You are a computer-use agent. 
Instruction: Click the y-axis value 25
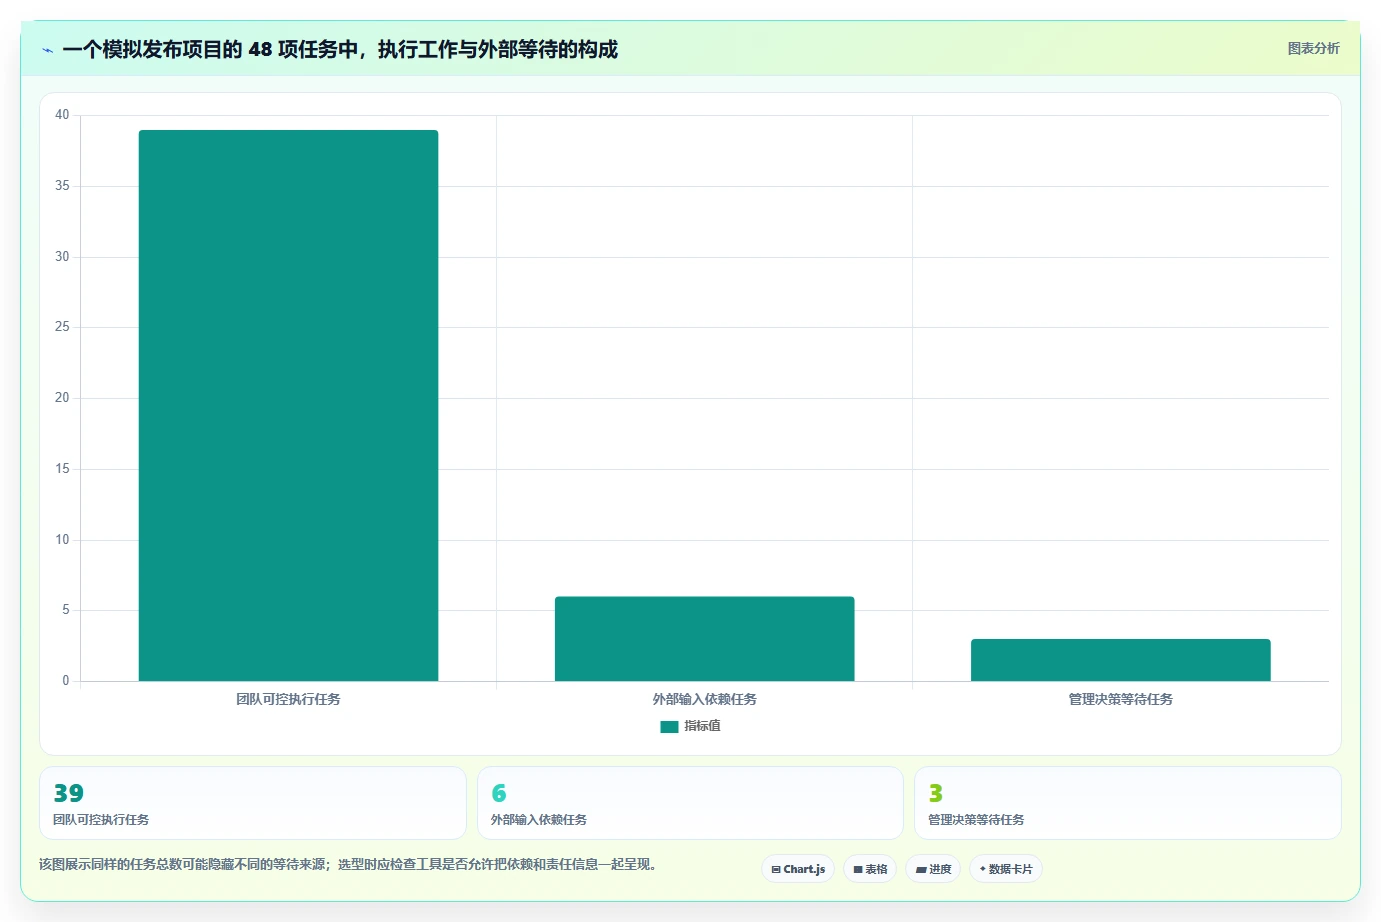[x=62, y=327]
